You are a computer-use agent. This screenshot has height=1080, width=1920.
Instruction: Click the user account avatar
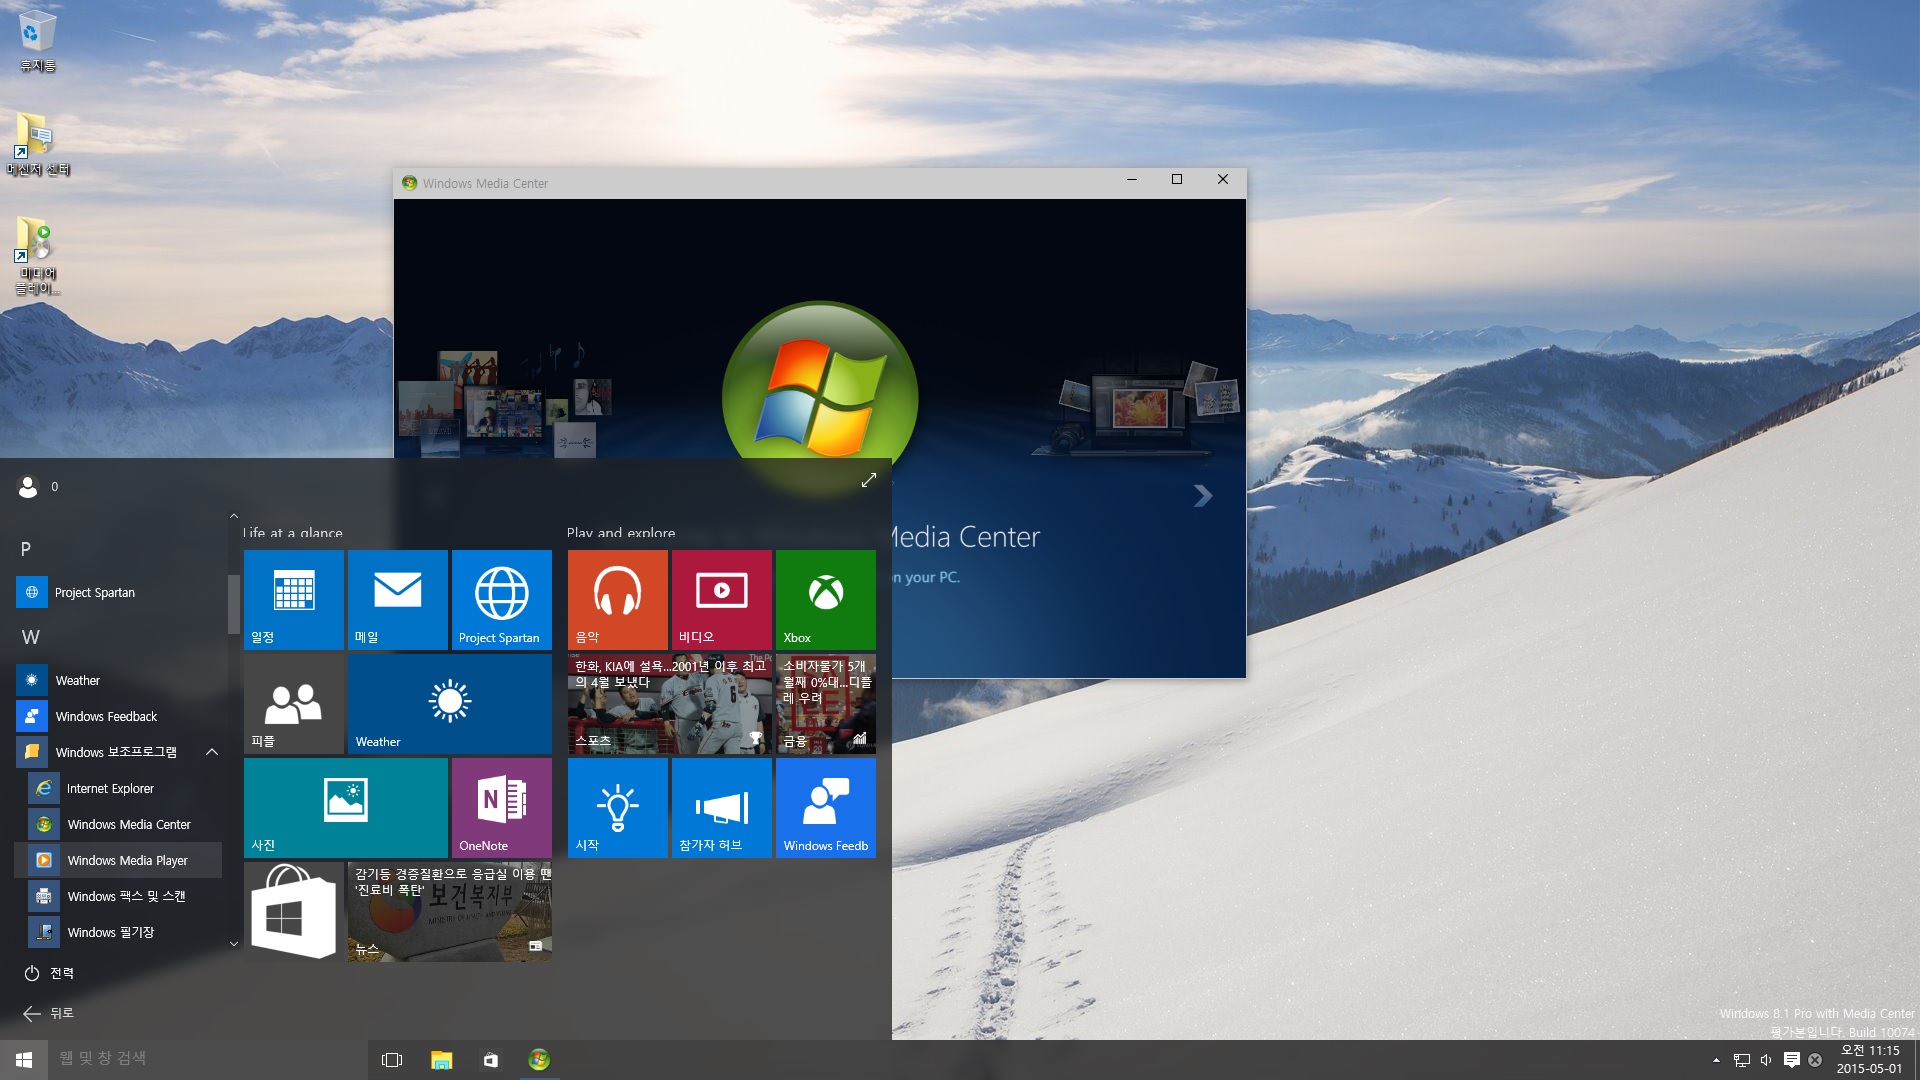[28, 487]
